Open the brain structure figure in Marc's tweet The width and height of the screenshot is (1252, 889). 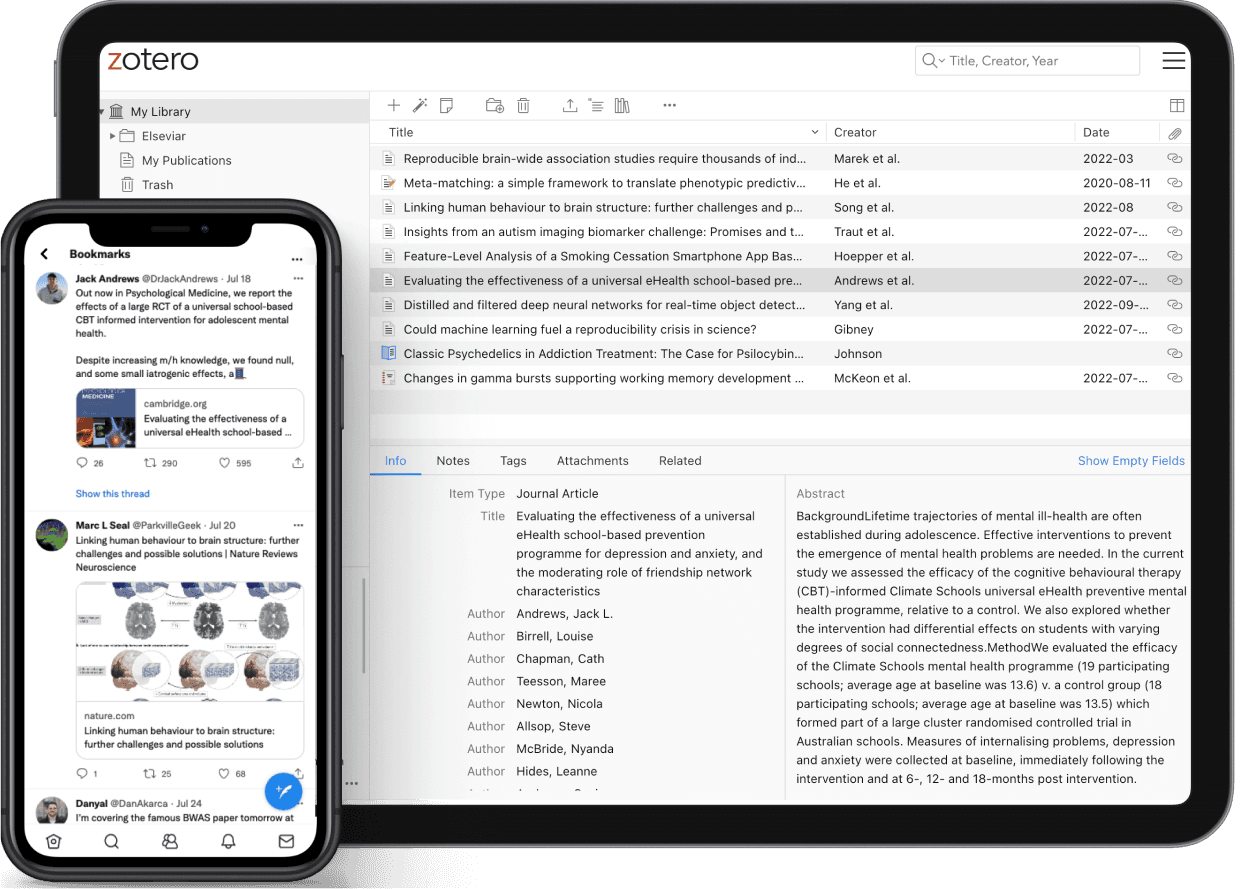coord(190,642)
